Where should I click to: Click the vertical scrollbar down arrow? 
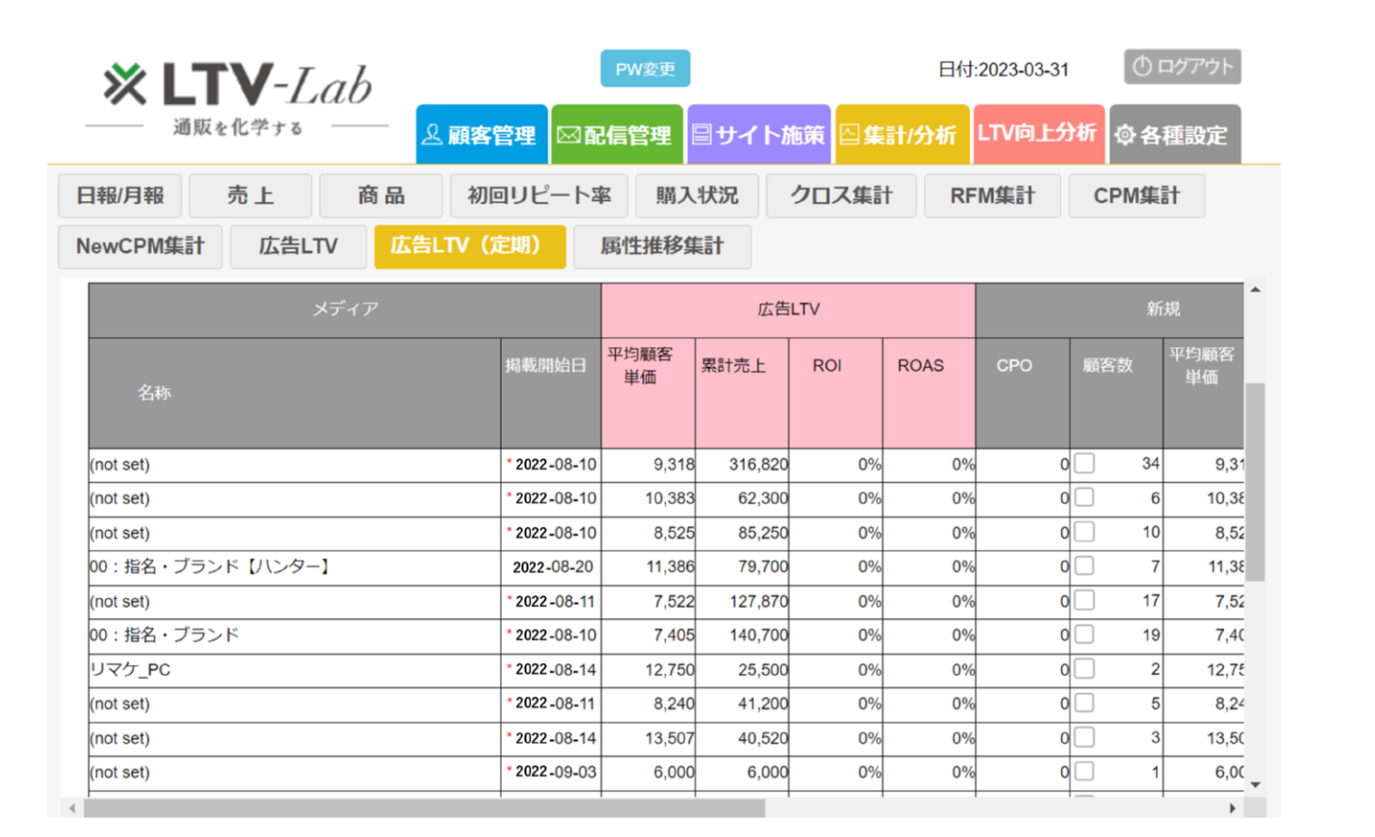[1255, 784]
